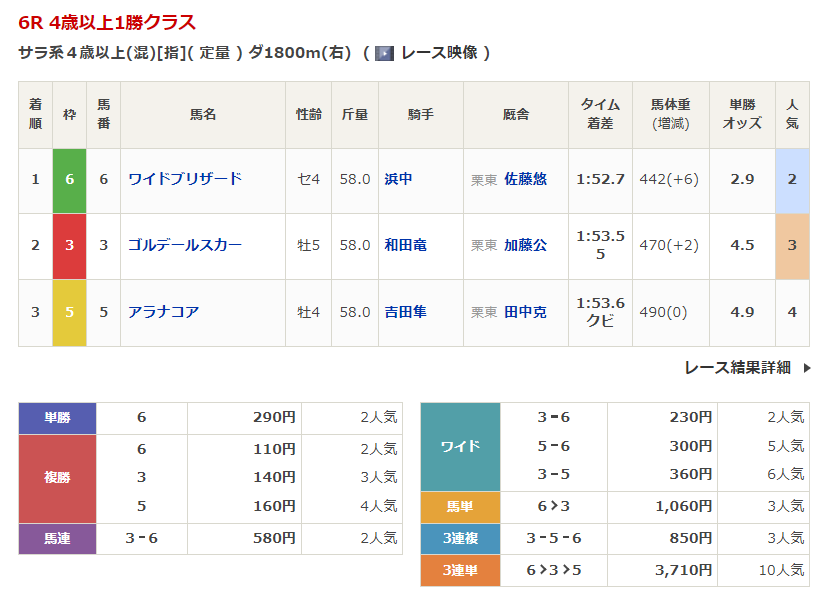Open horse ワイドブリザード page
Viewport: 829px width, 594px height.
(x=185, y=179)
